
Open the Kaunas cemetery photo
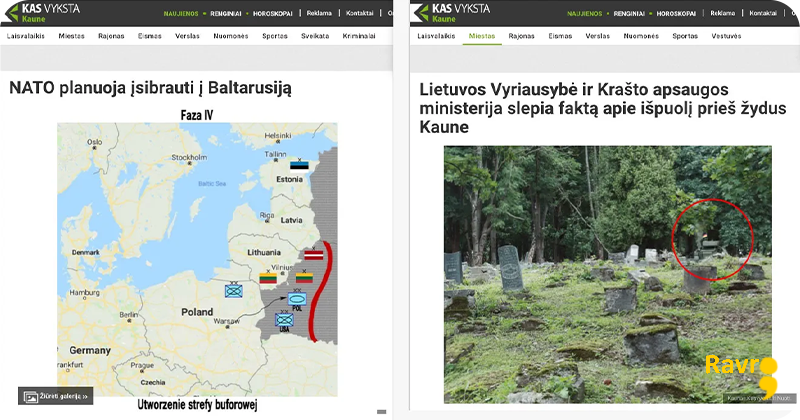pyautogui.click(x=607, y=275)
